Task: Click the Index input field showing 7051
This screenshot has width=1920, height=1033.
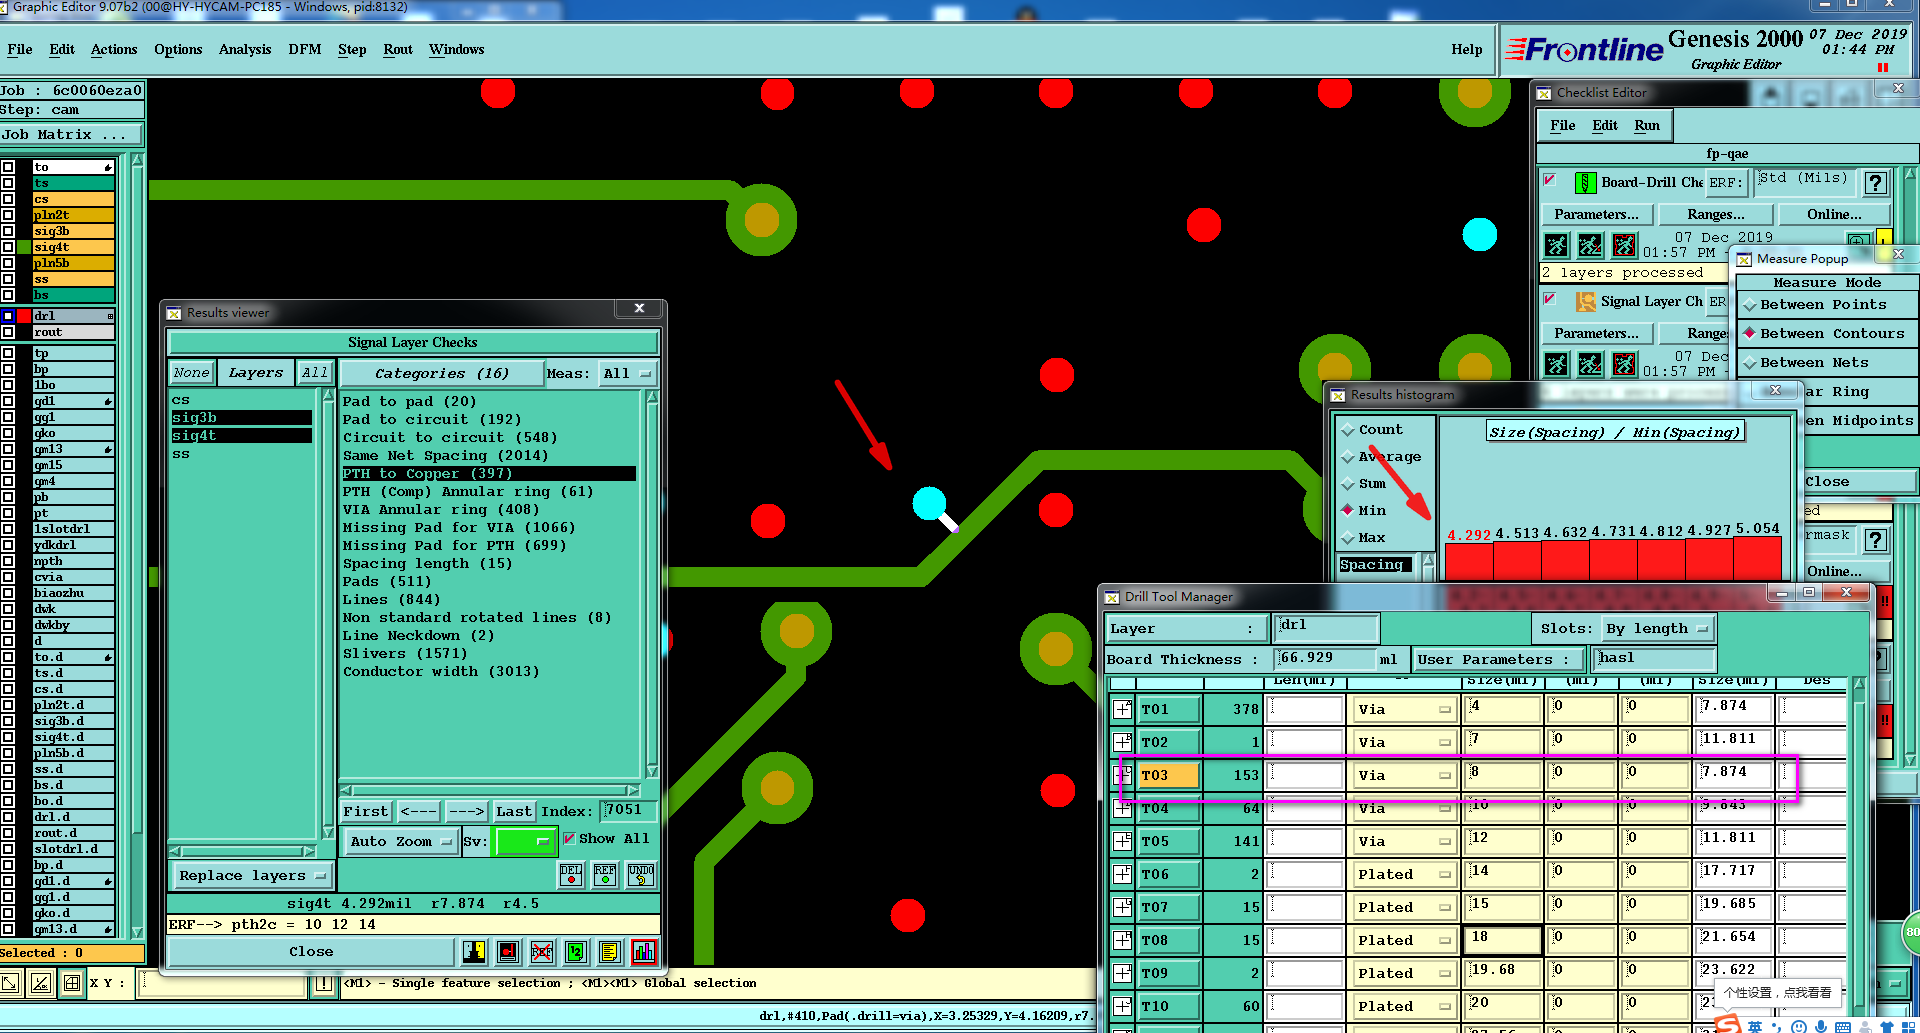Action: [x=628, y=811]
